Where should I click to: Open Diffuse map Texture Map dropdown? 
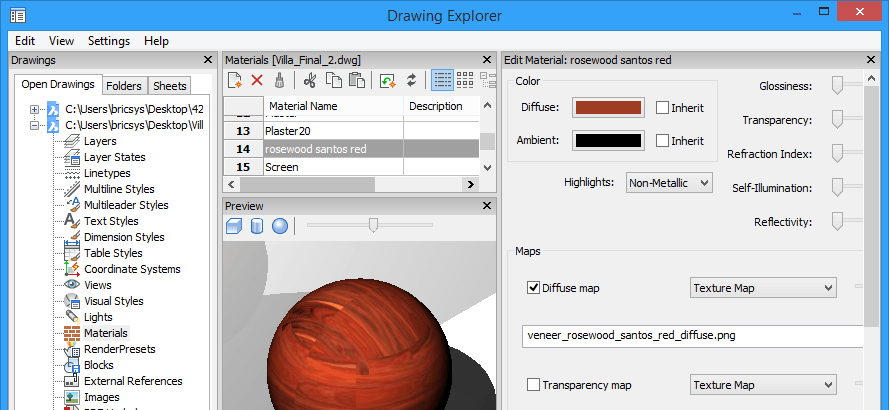point(763,288)
